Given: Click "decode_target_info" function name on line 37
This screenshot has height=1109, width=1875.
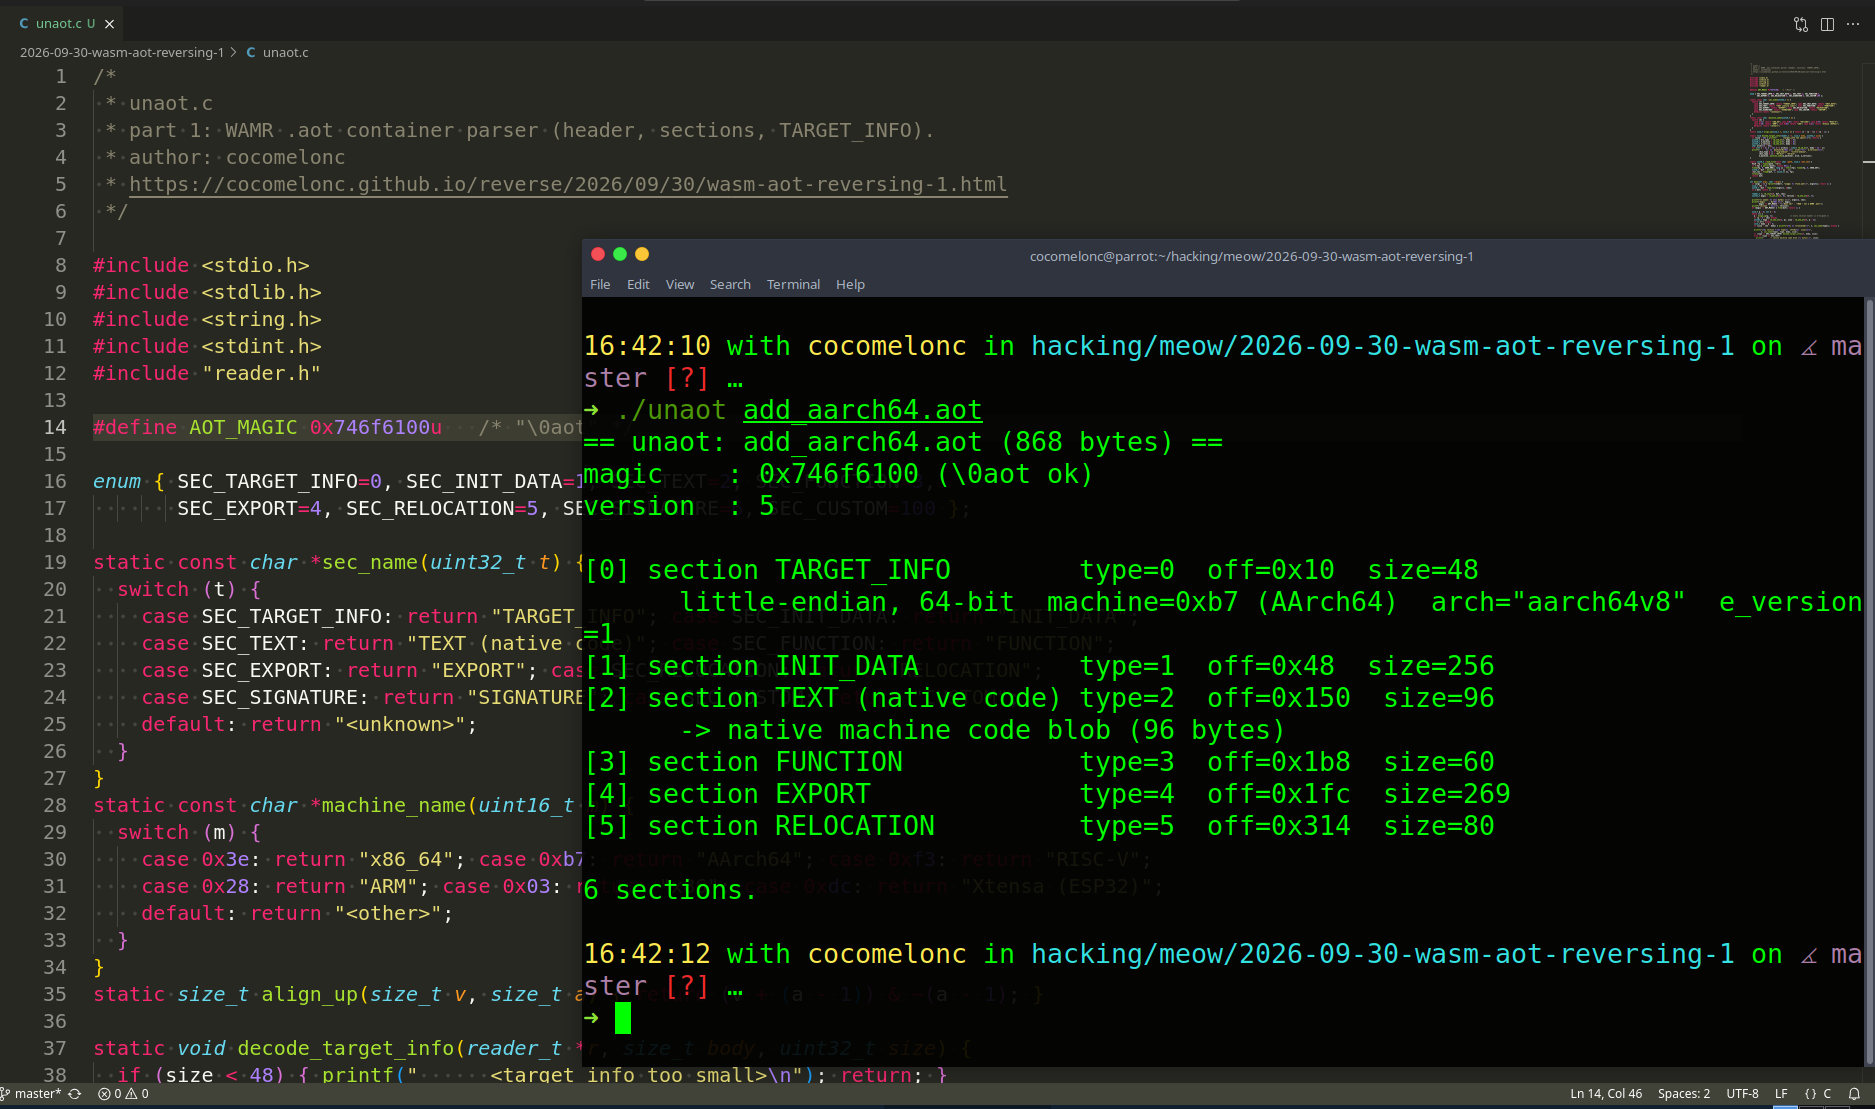Looking at the screenshot, I should pos(346,1048).
